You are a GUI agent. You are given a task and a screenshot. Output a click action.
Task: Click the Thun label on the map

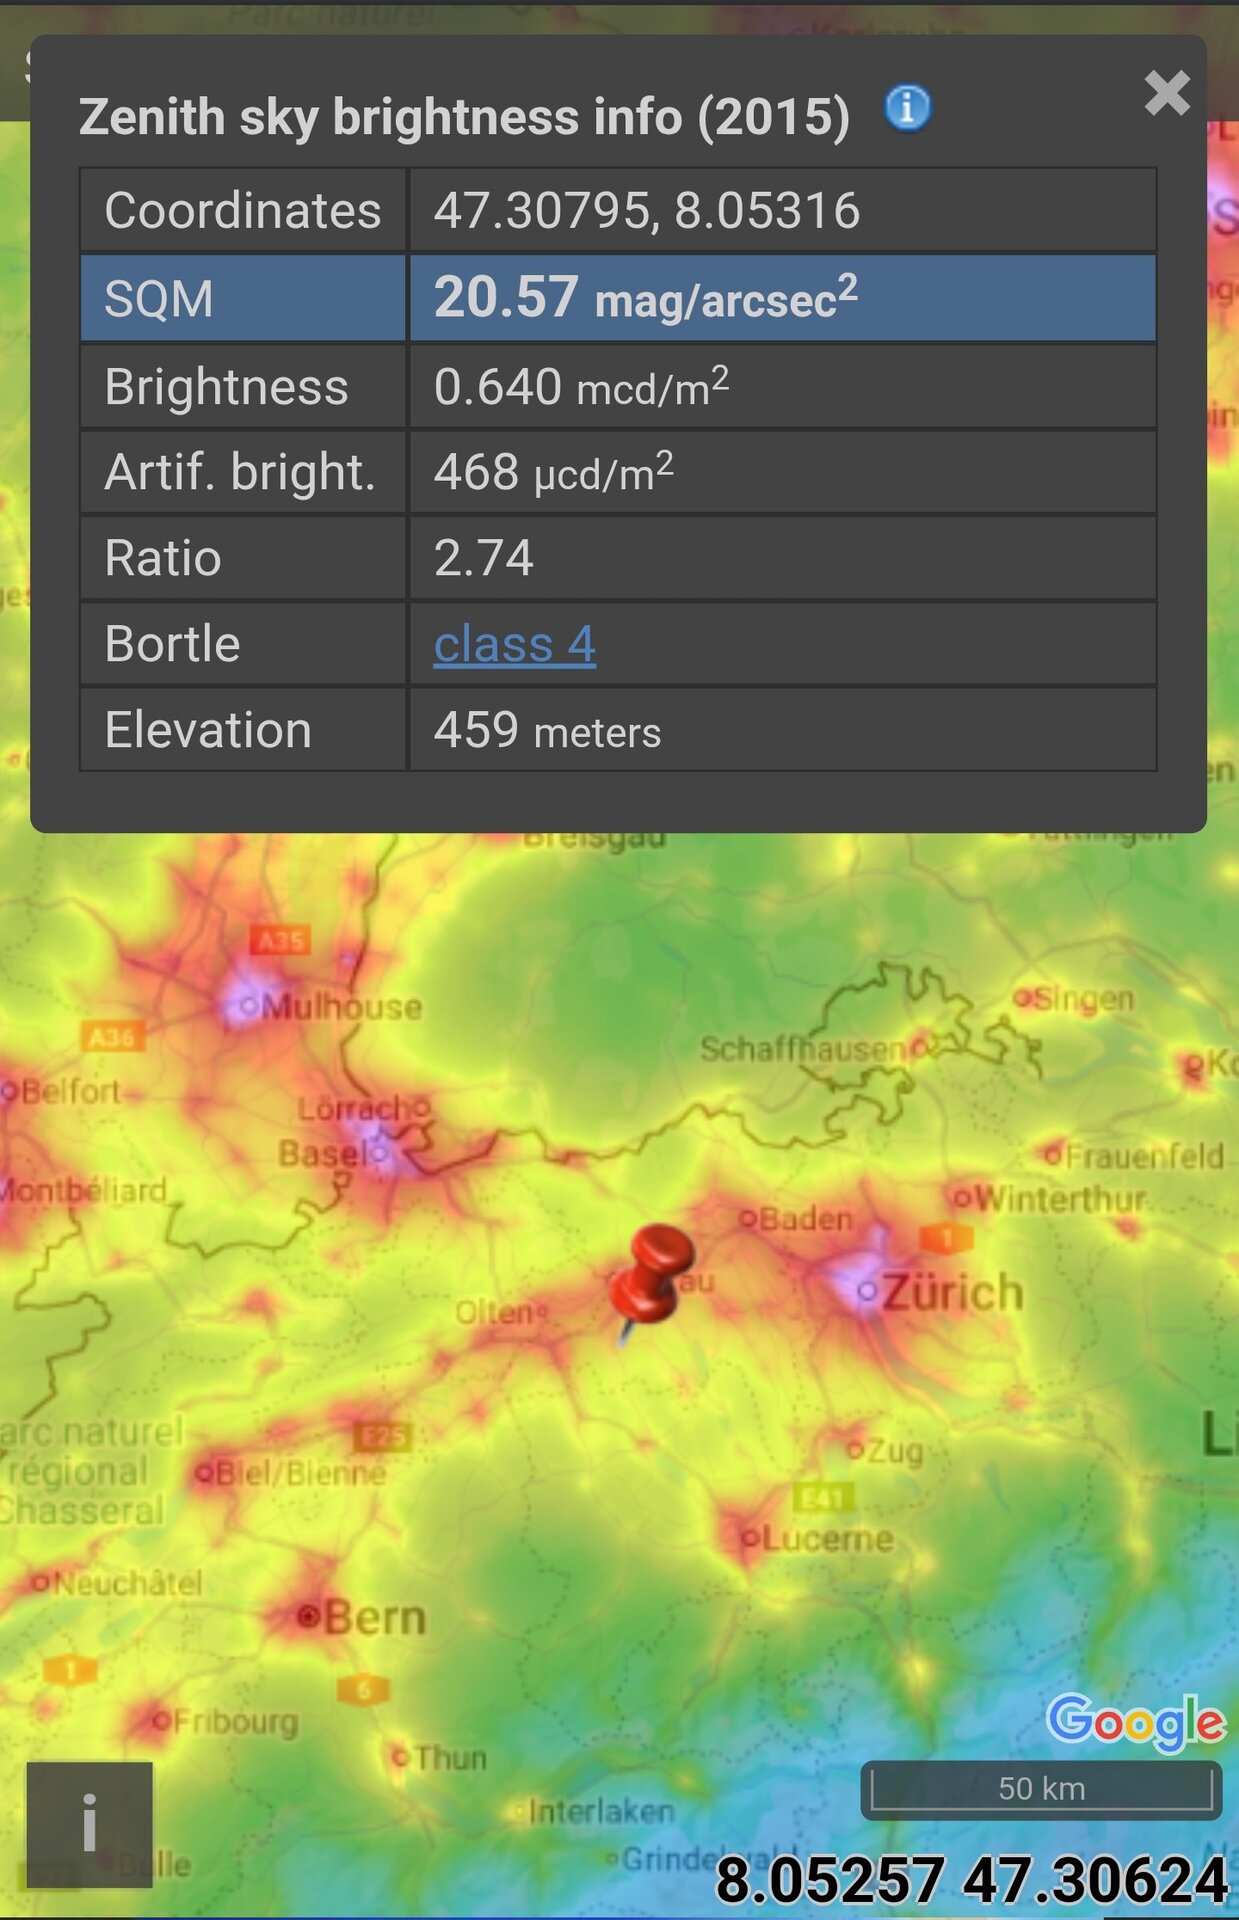(x=451, y=1758)
